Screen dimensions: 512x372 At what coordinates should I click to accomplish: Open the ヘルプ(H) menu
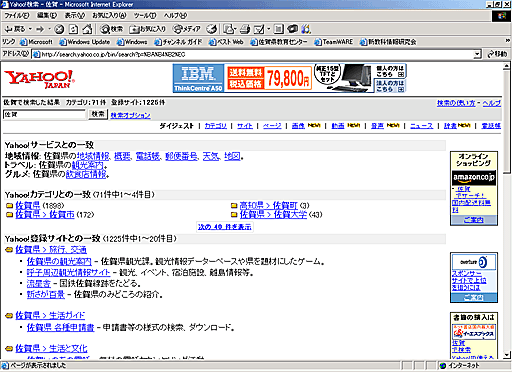click(175, 15)
